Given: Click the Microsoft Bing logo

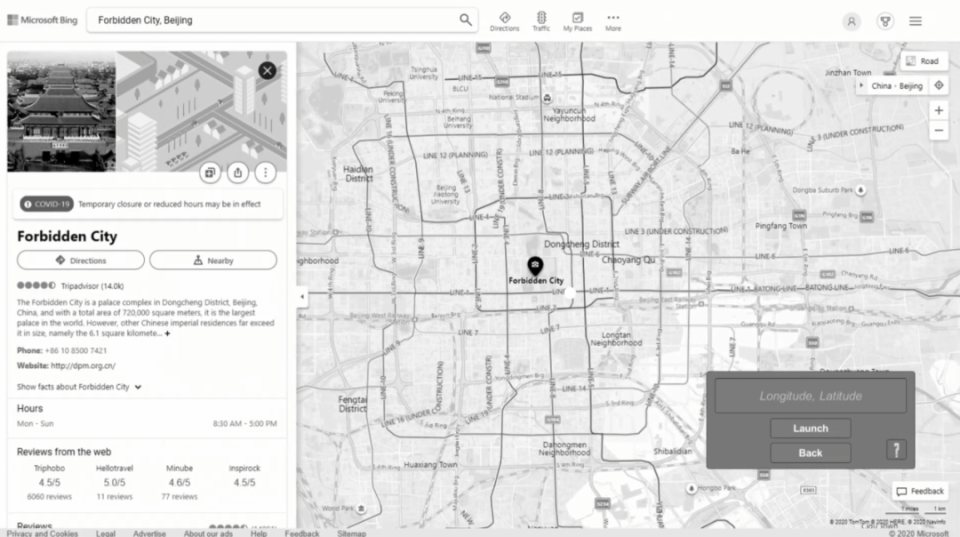Looking at the screenshot, I should point(42,20).
